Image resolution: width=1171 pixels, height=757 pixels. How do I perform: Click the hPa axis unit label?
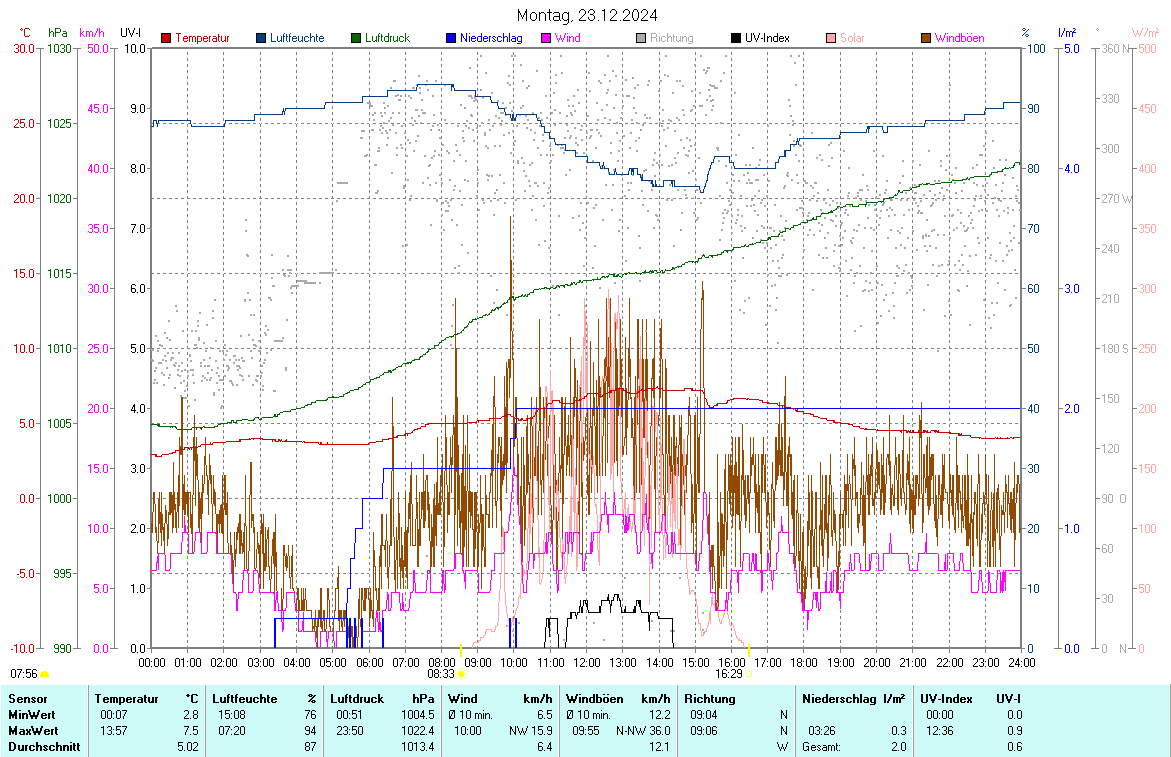click(x=59, y=33)
